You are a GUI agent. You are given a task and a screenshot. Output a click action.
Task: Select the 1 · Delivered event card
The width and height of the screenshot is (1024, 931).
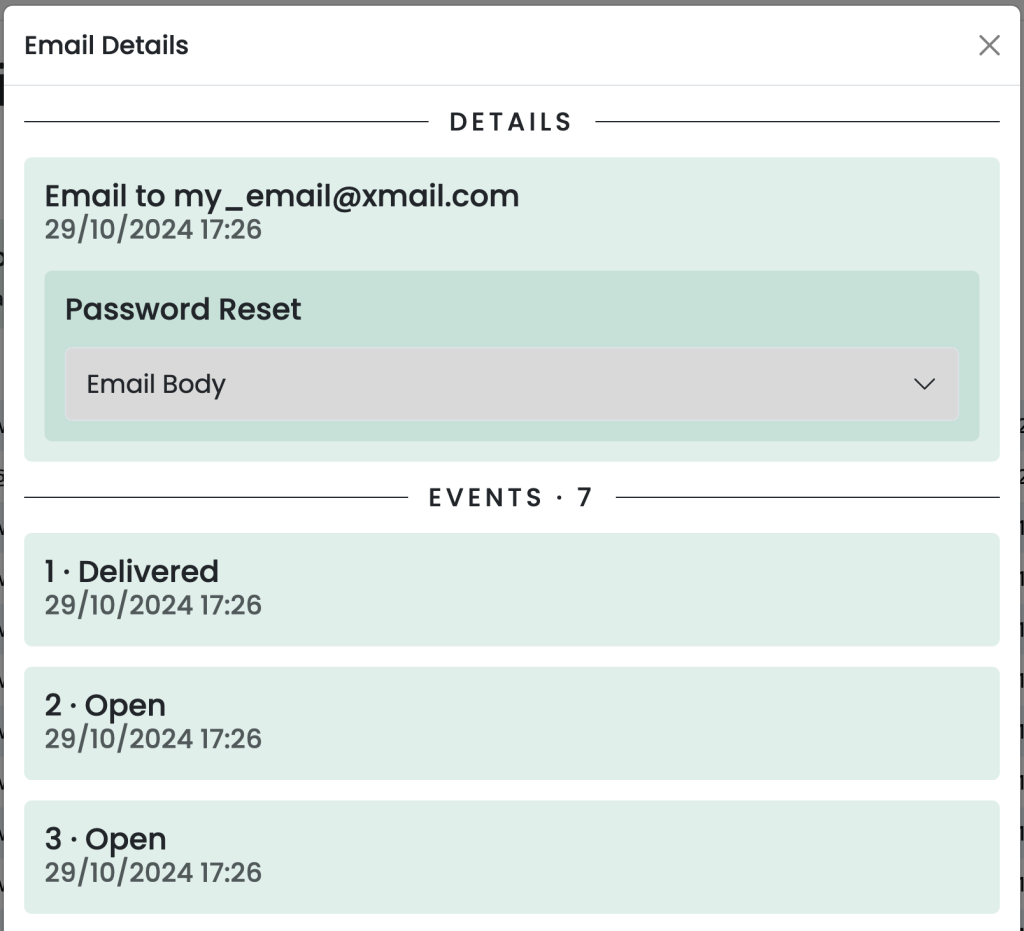511,590
